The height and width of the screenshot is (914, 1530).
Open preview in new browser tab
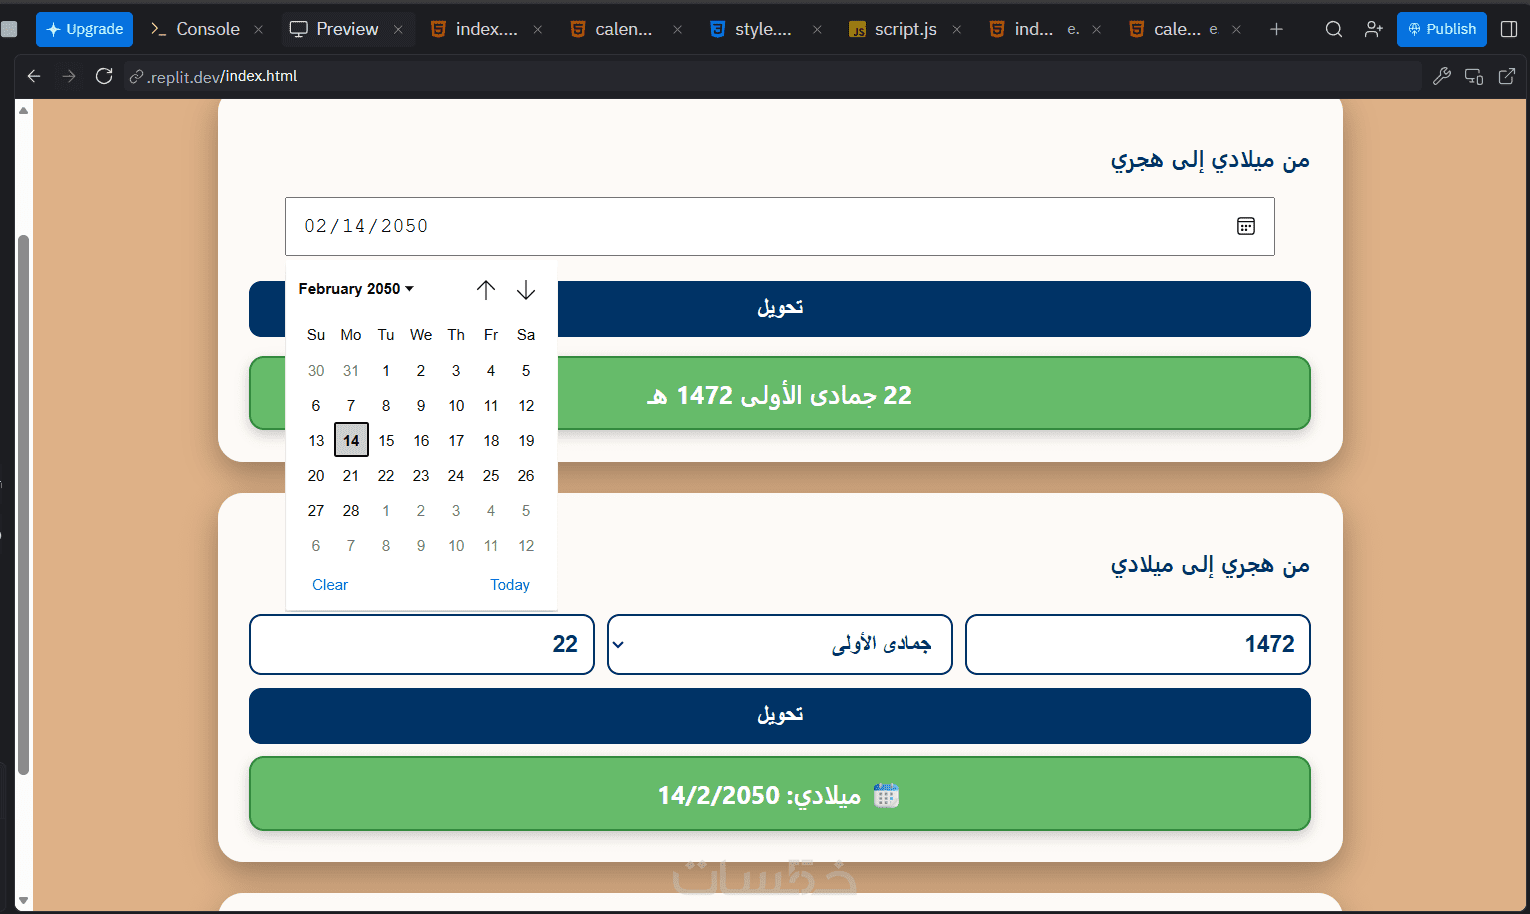click(x=1507, y=76)
